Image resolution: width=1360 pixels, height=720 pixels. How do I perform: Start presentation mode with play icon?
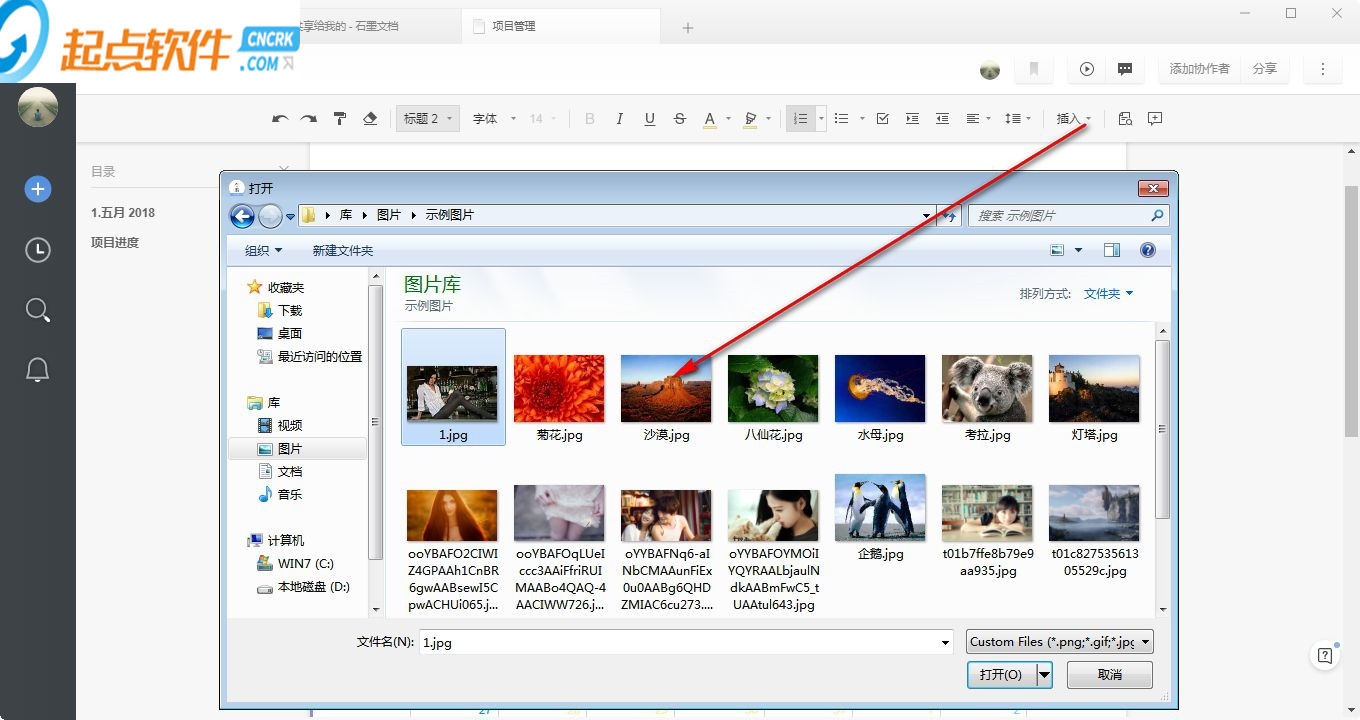coord(1087,69)
